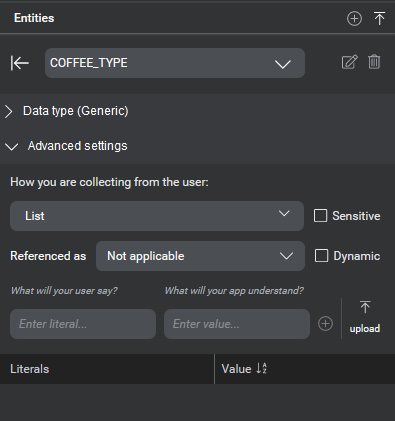Add a new entity with the plus icon
Screen dimensions: 395x421
[x=354, y=19]
